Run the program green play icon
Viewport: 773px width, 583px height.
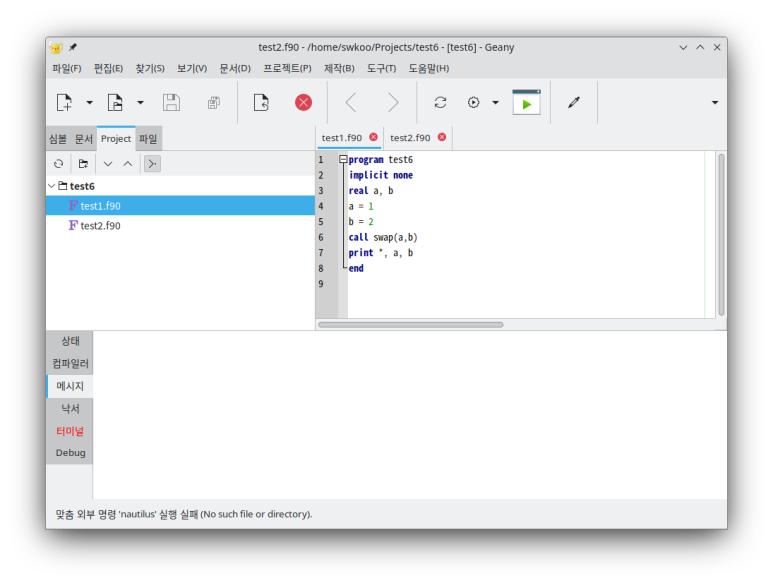(527, 103)
